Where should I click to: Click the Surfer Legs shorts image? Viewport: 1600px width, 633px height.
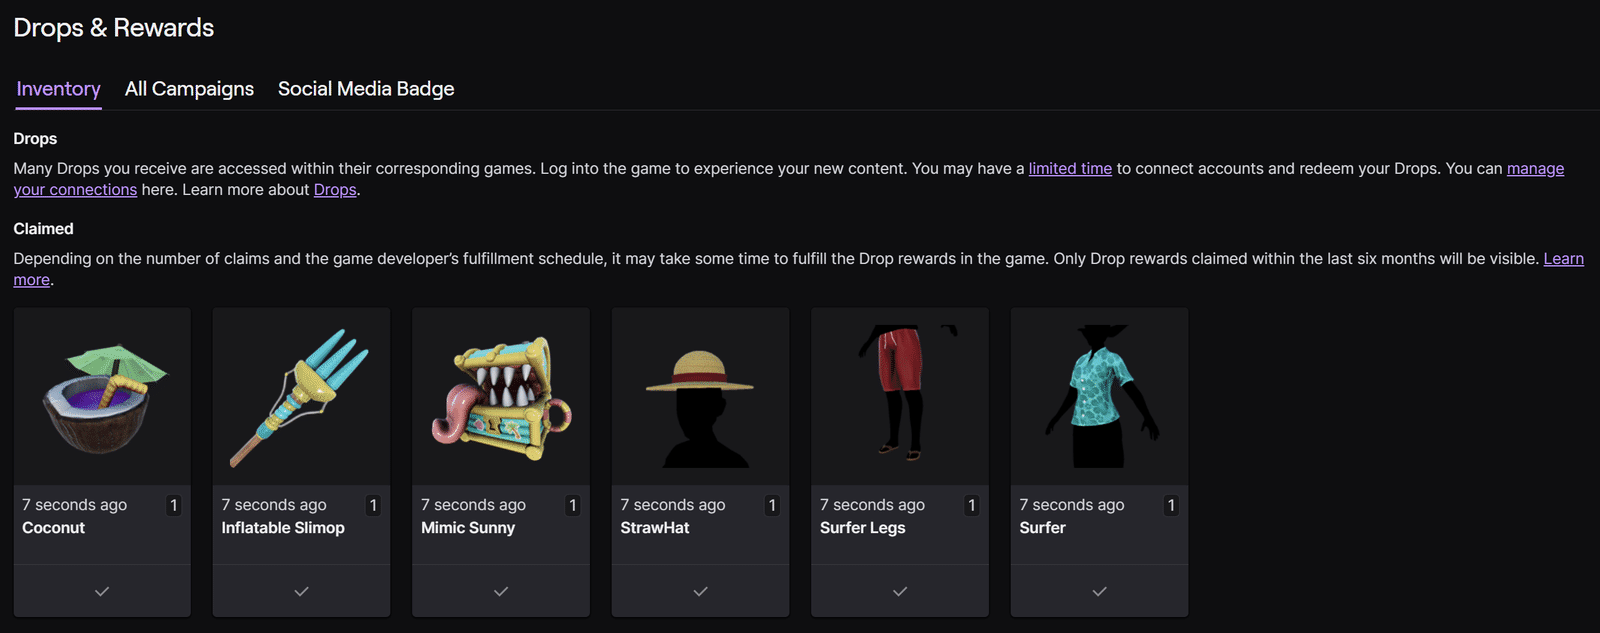(900, 397)
